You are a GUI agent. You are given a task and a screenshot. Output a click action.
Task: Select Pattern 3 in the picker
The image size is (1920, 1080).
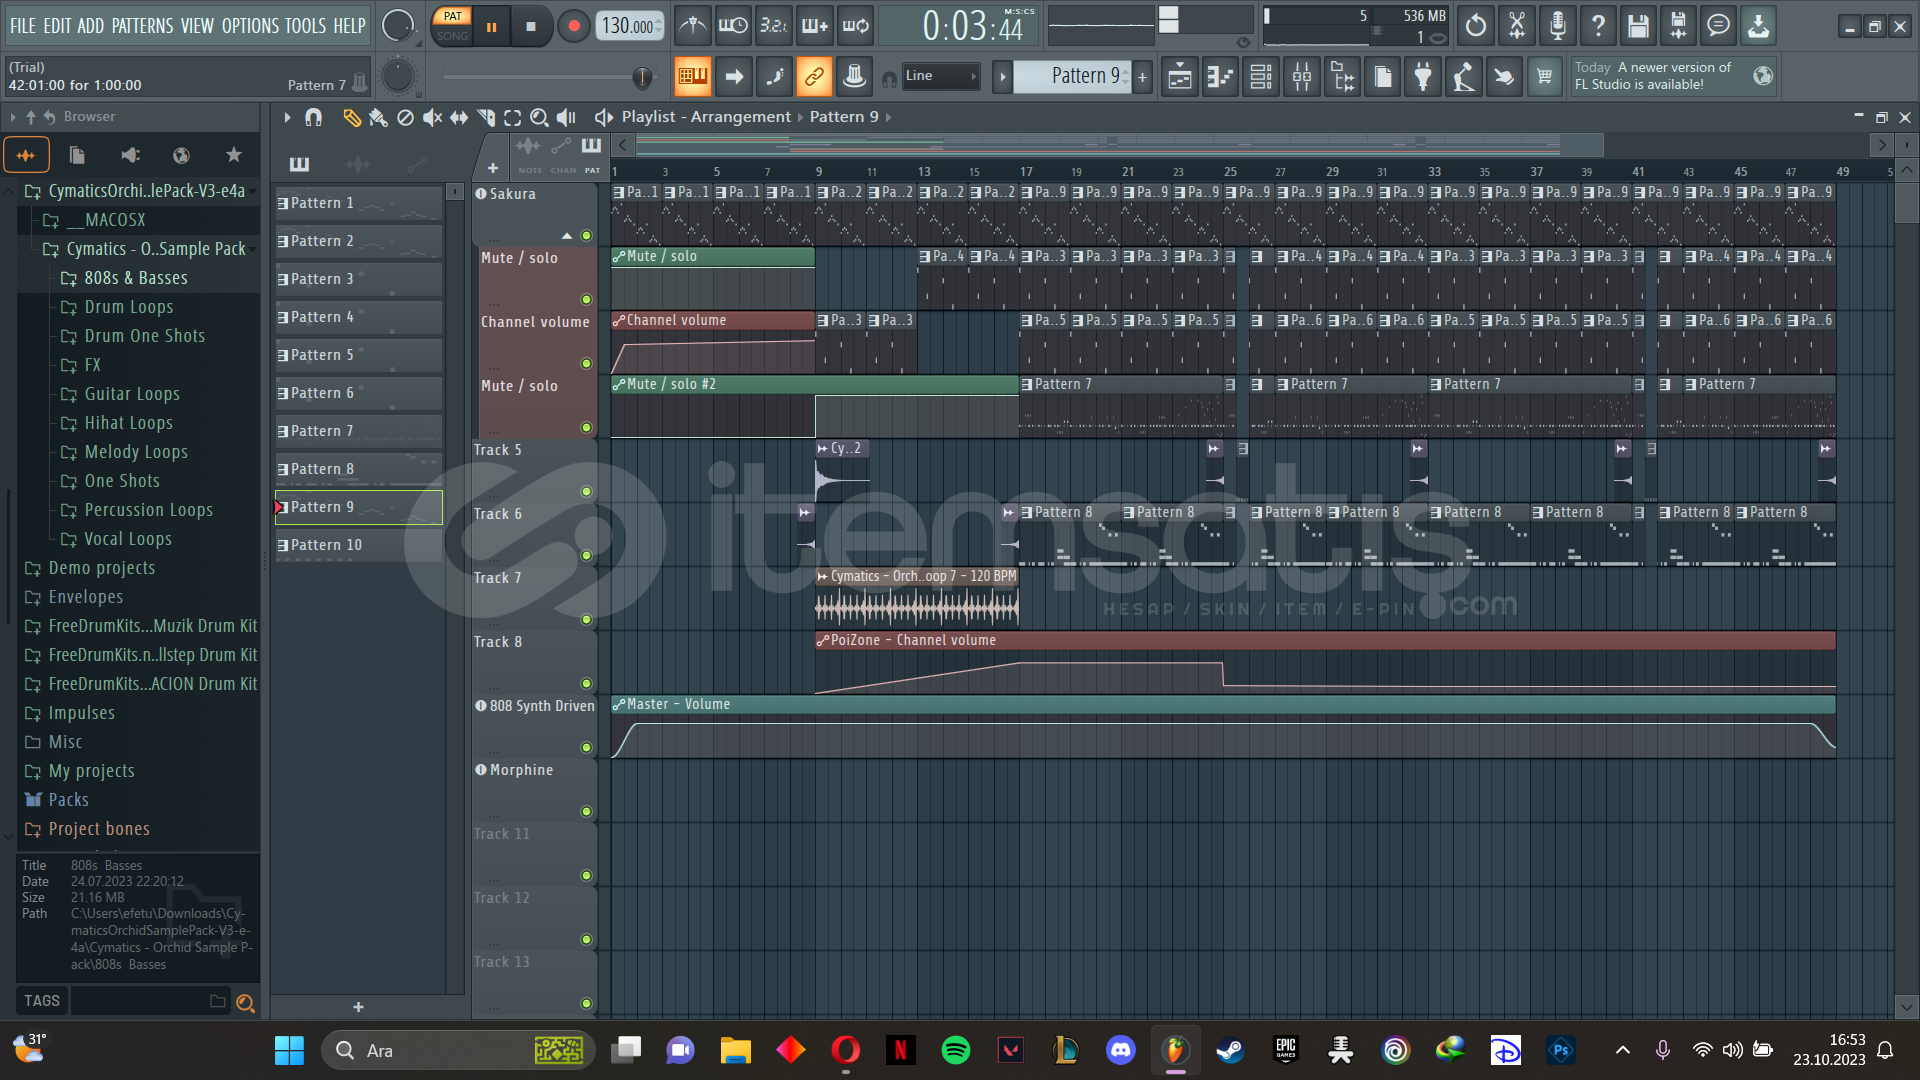click(x=358, y=279)
